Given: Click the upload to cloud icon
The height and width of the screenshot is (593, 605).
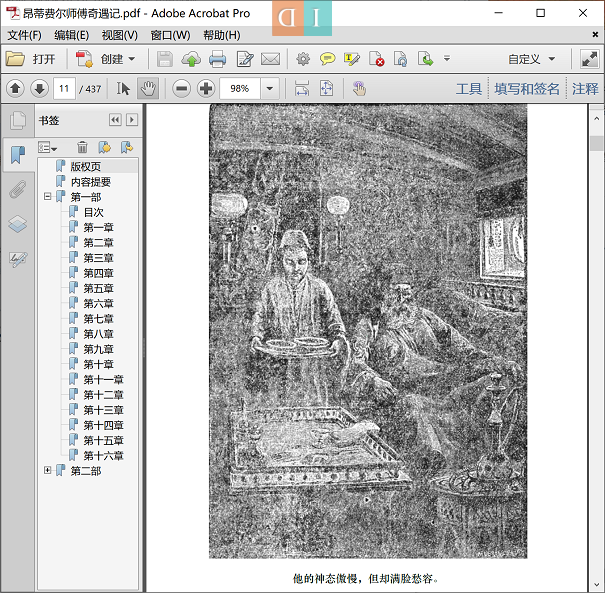Looking at the screenshot, I should [191, 59].
